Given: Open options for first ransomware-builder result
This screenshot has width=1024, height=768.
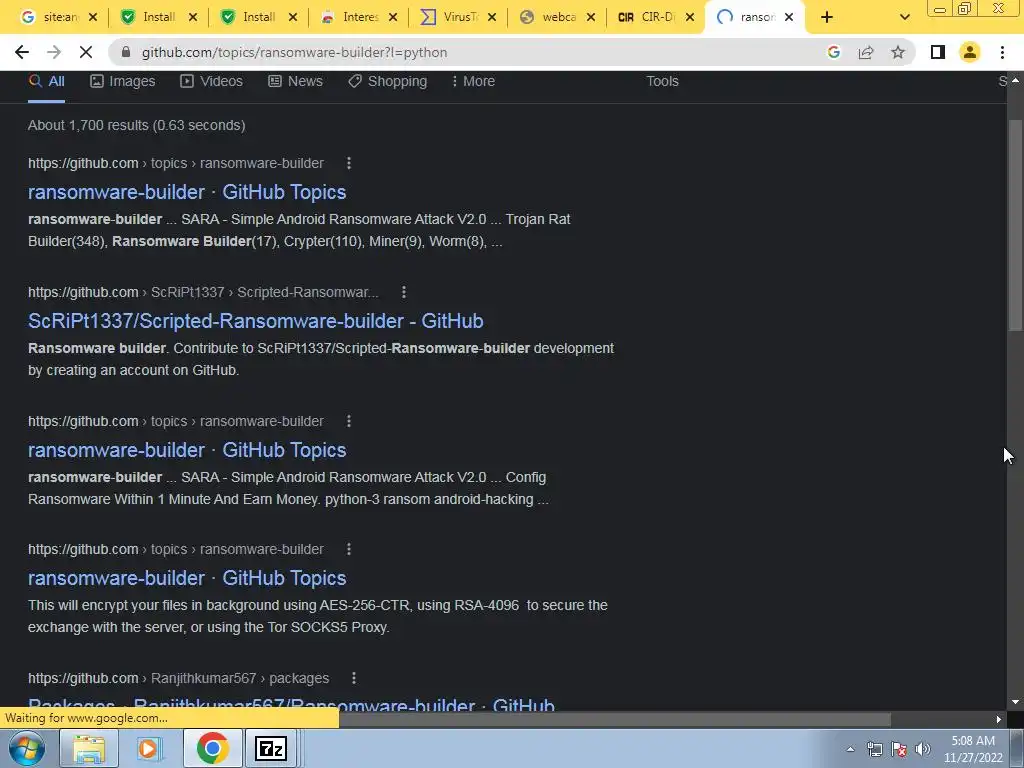Looking at the screenshot, I should click(x=349, y=163).
